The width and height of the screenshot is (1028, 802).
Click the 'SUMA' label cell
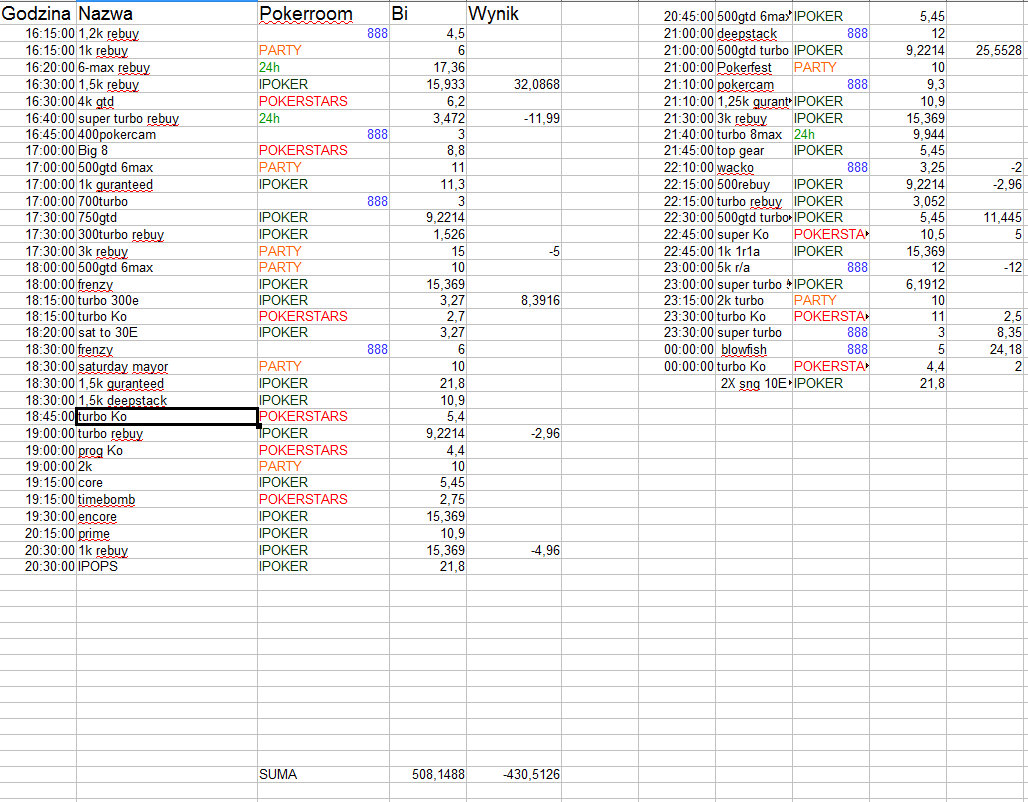[x=323, y=774]
